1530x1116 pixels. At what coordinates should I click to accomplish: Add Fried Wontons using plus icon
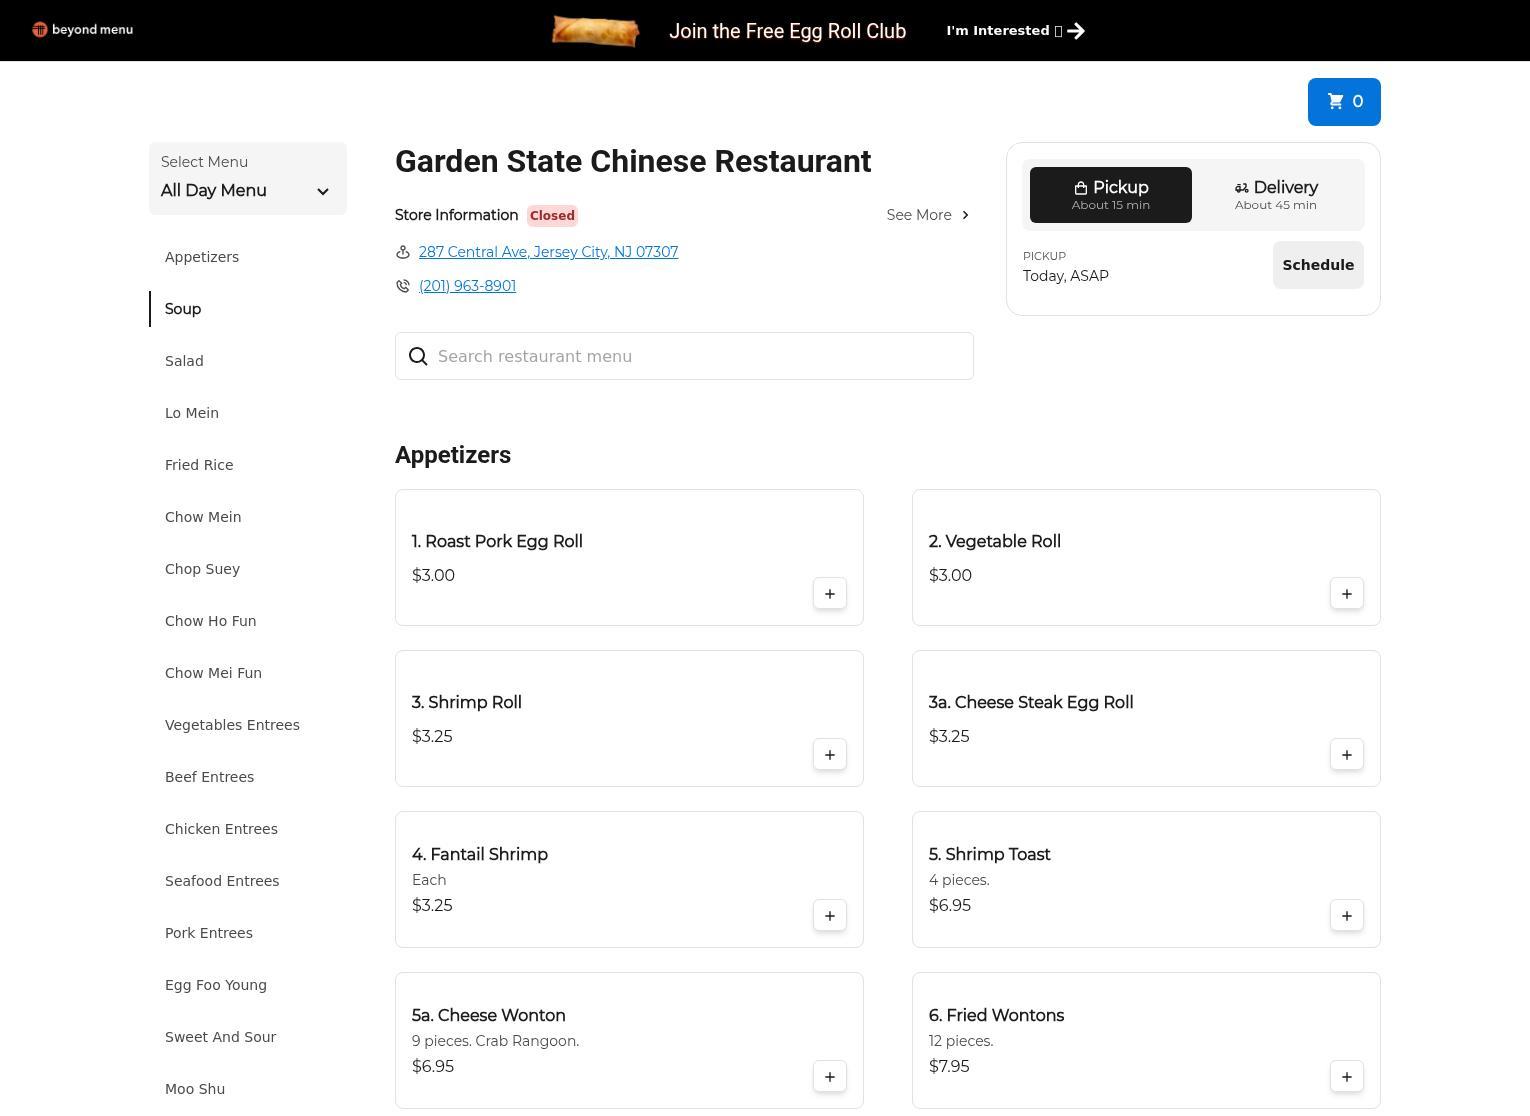tap(1346, 1077)
